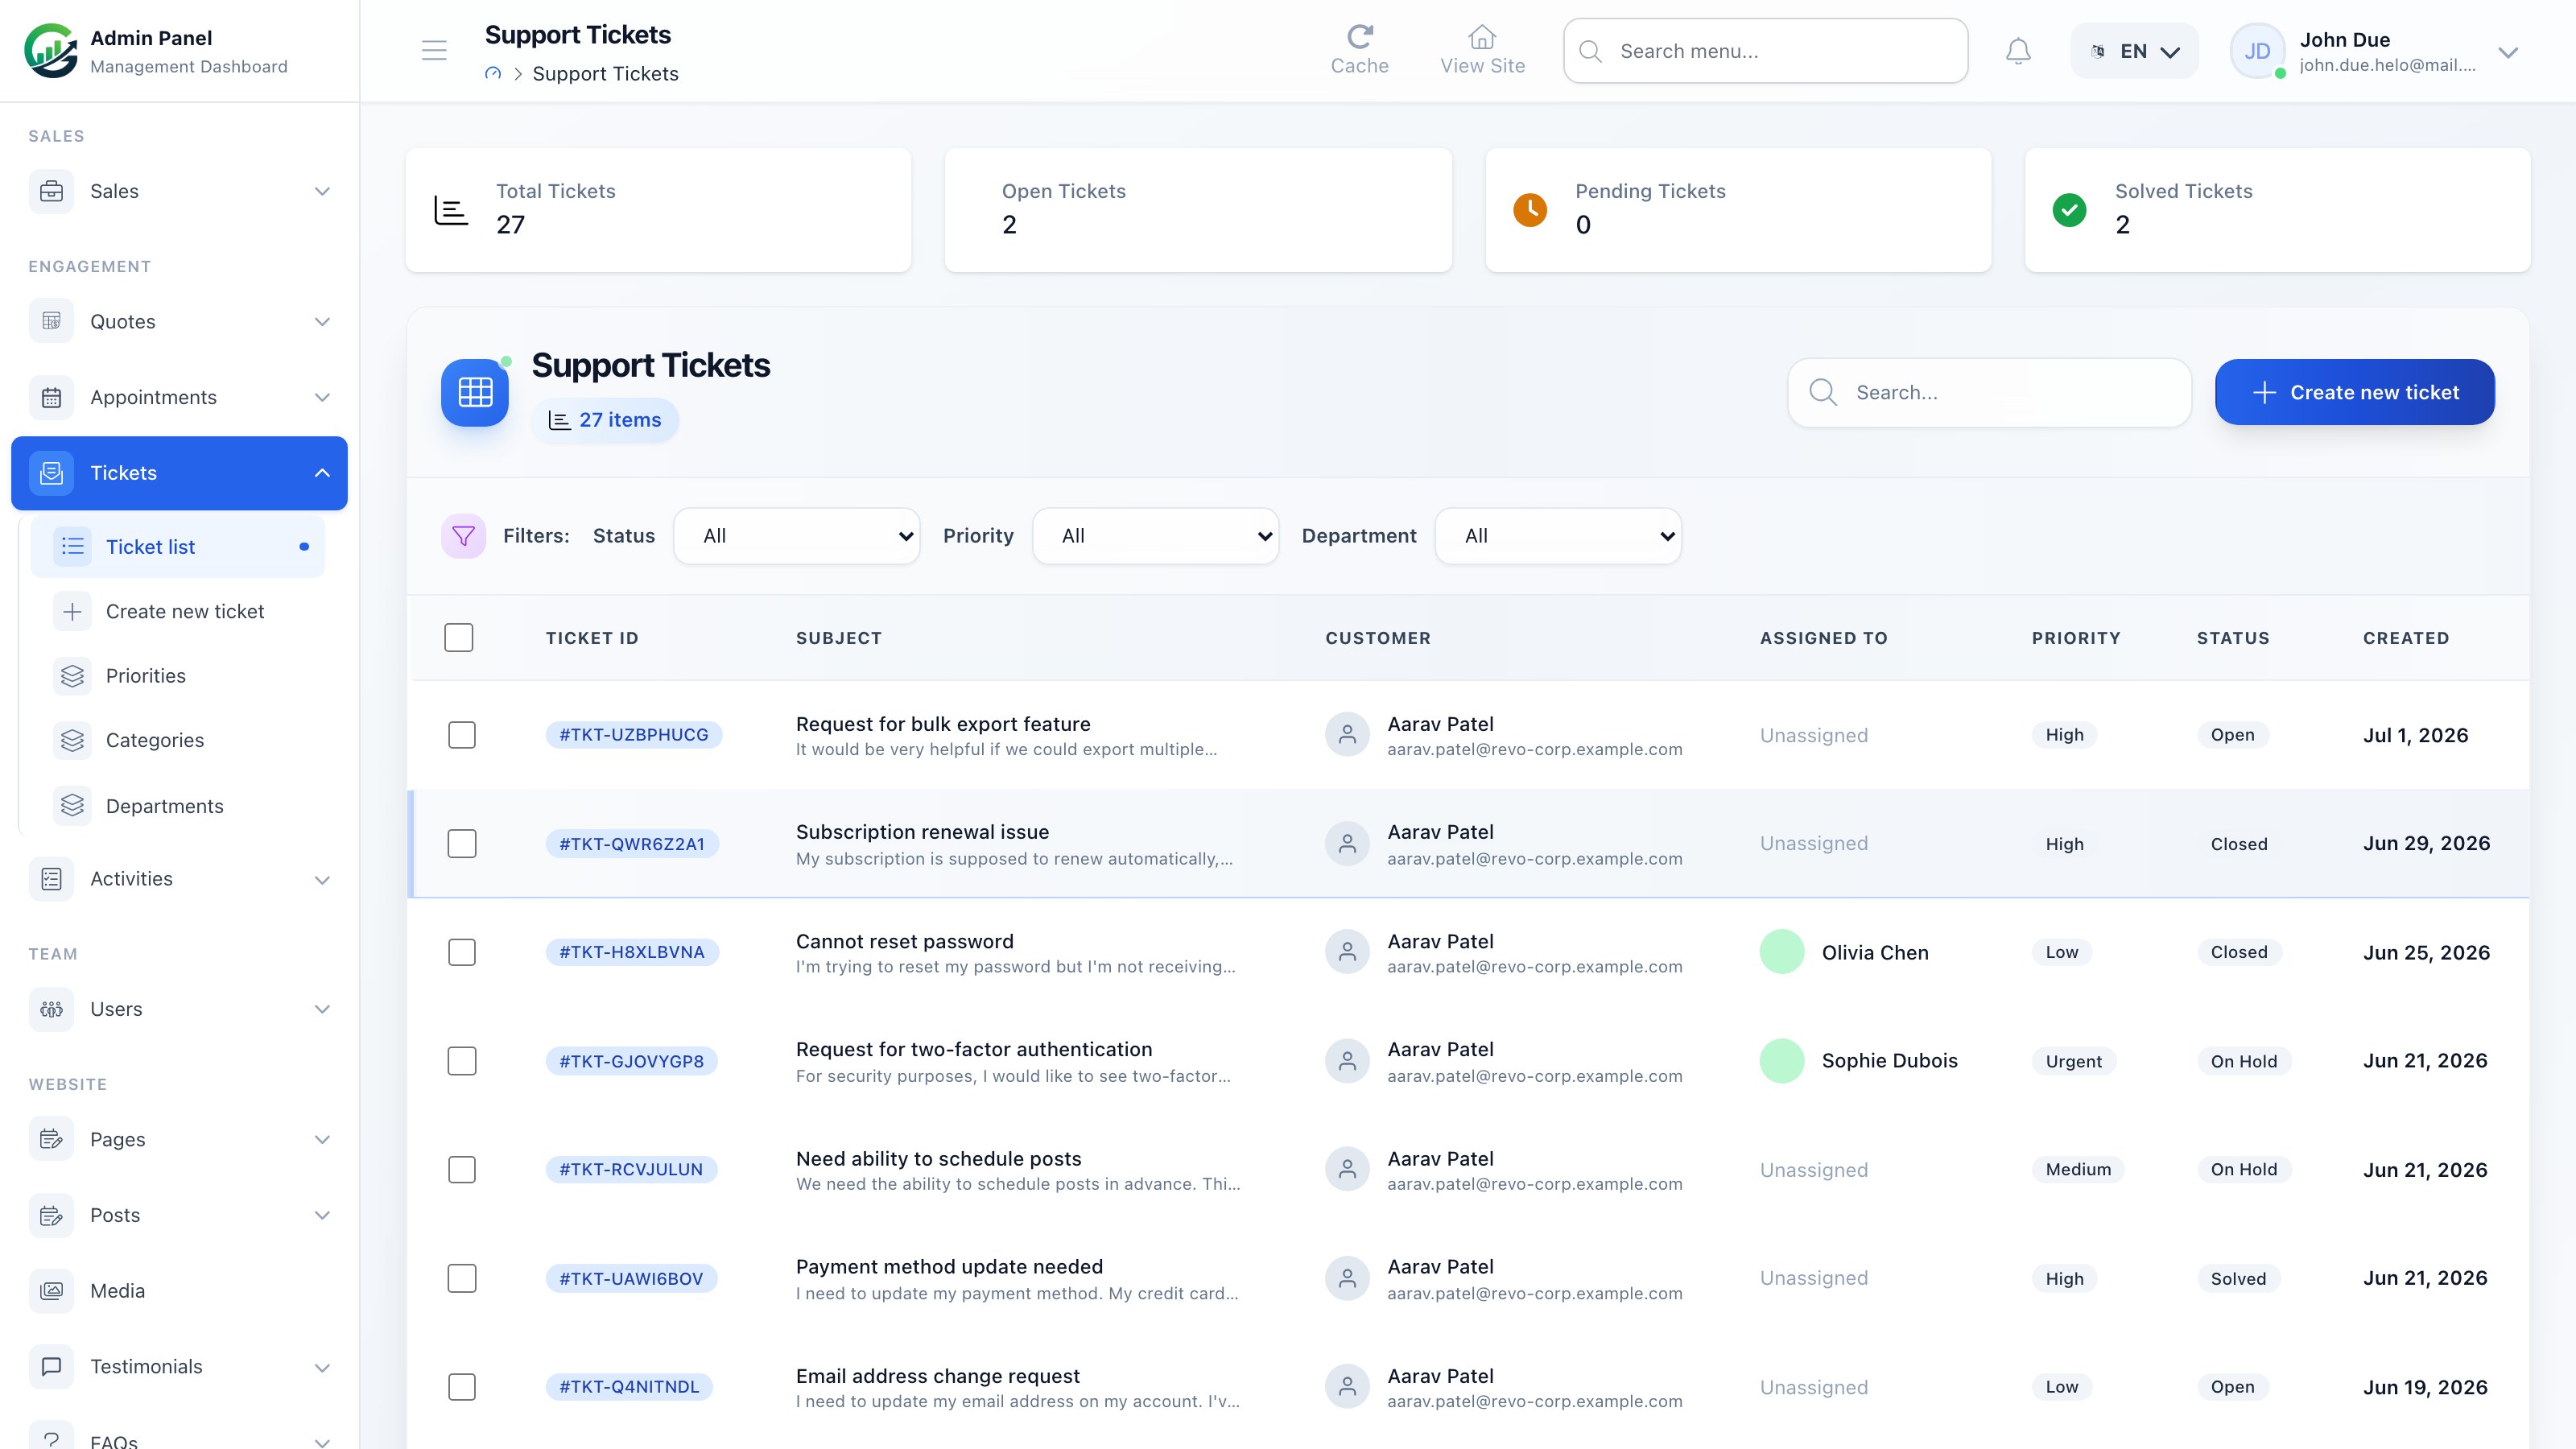The image size is (2576, 1449).
Task: Click the JD user avatar
Action: pos(2257,51)
